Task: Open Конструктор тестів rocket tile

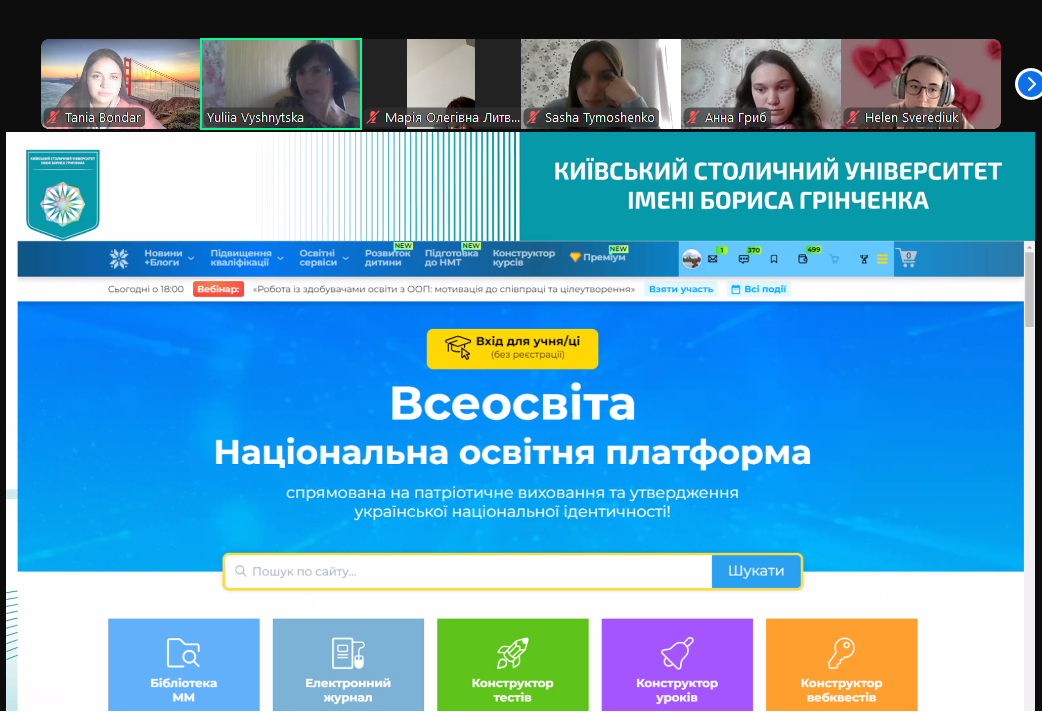Action: (x=512, y=664)
